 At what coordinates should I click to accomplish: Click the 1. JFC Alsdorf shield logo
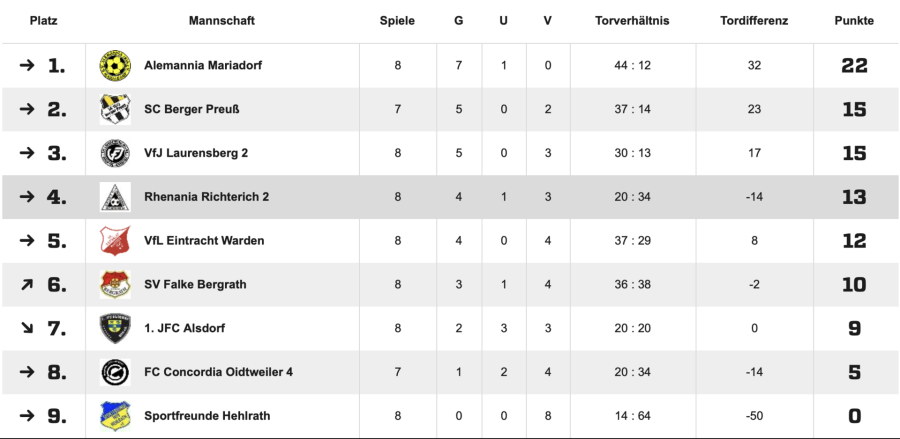coord(115,328)
